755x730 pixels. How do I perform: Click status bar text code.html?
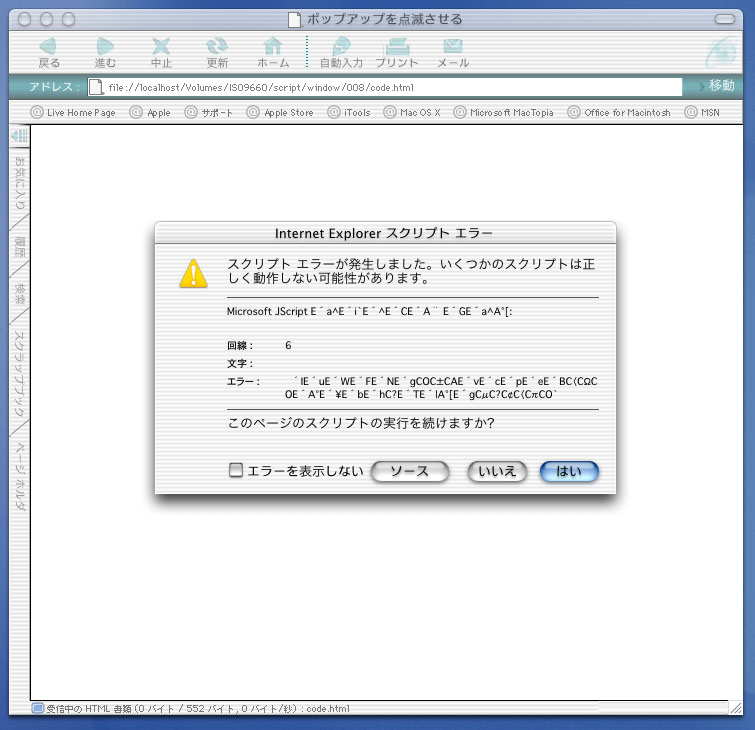coord(328,708)
